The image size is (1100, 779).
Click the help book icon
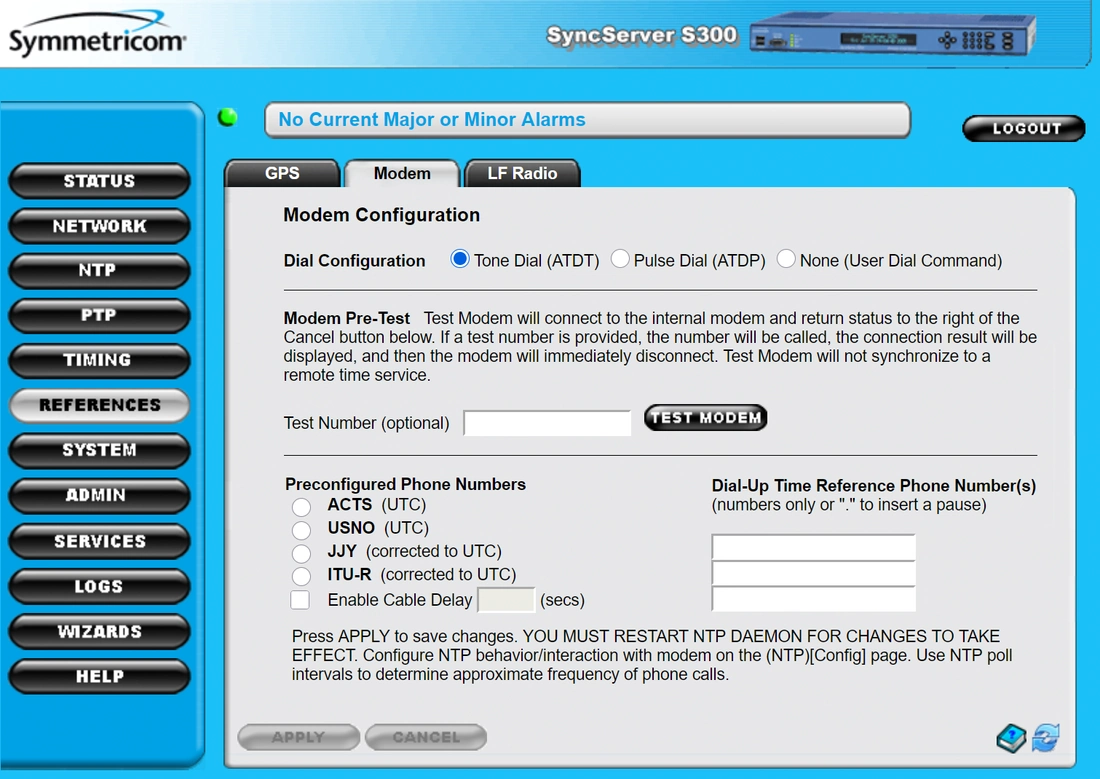[x=1011, y=738]
